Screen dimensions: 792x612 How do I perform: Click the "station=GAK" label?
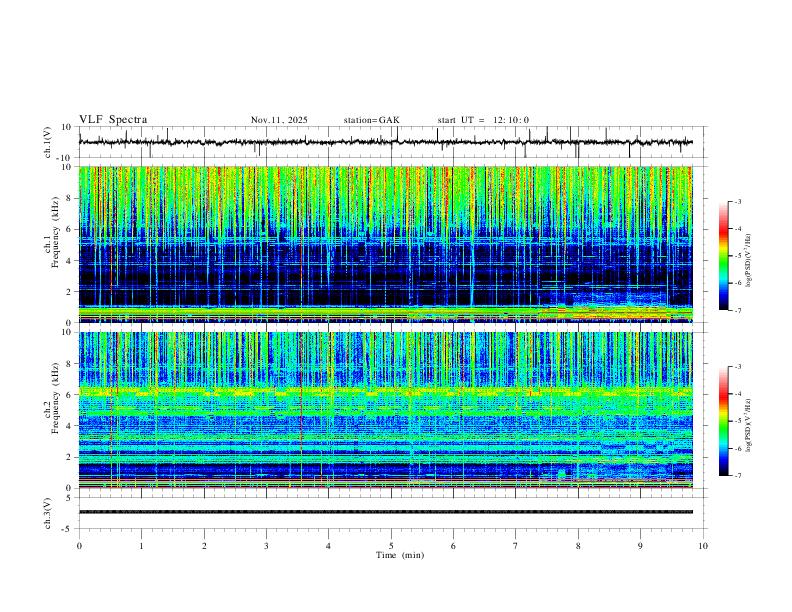point(372,120)
